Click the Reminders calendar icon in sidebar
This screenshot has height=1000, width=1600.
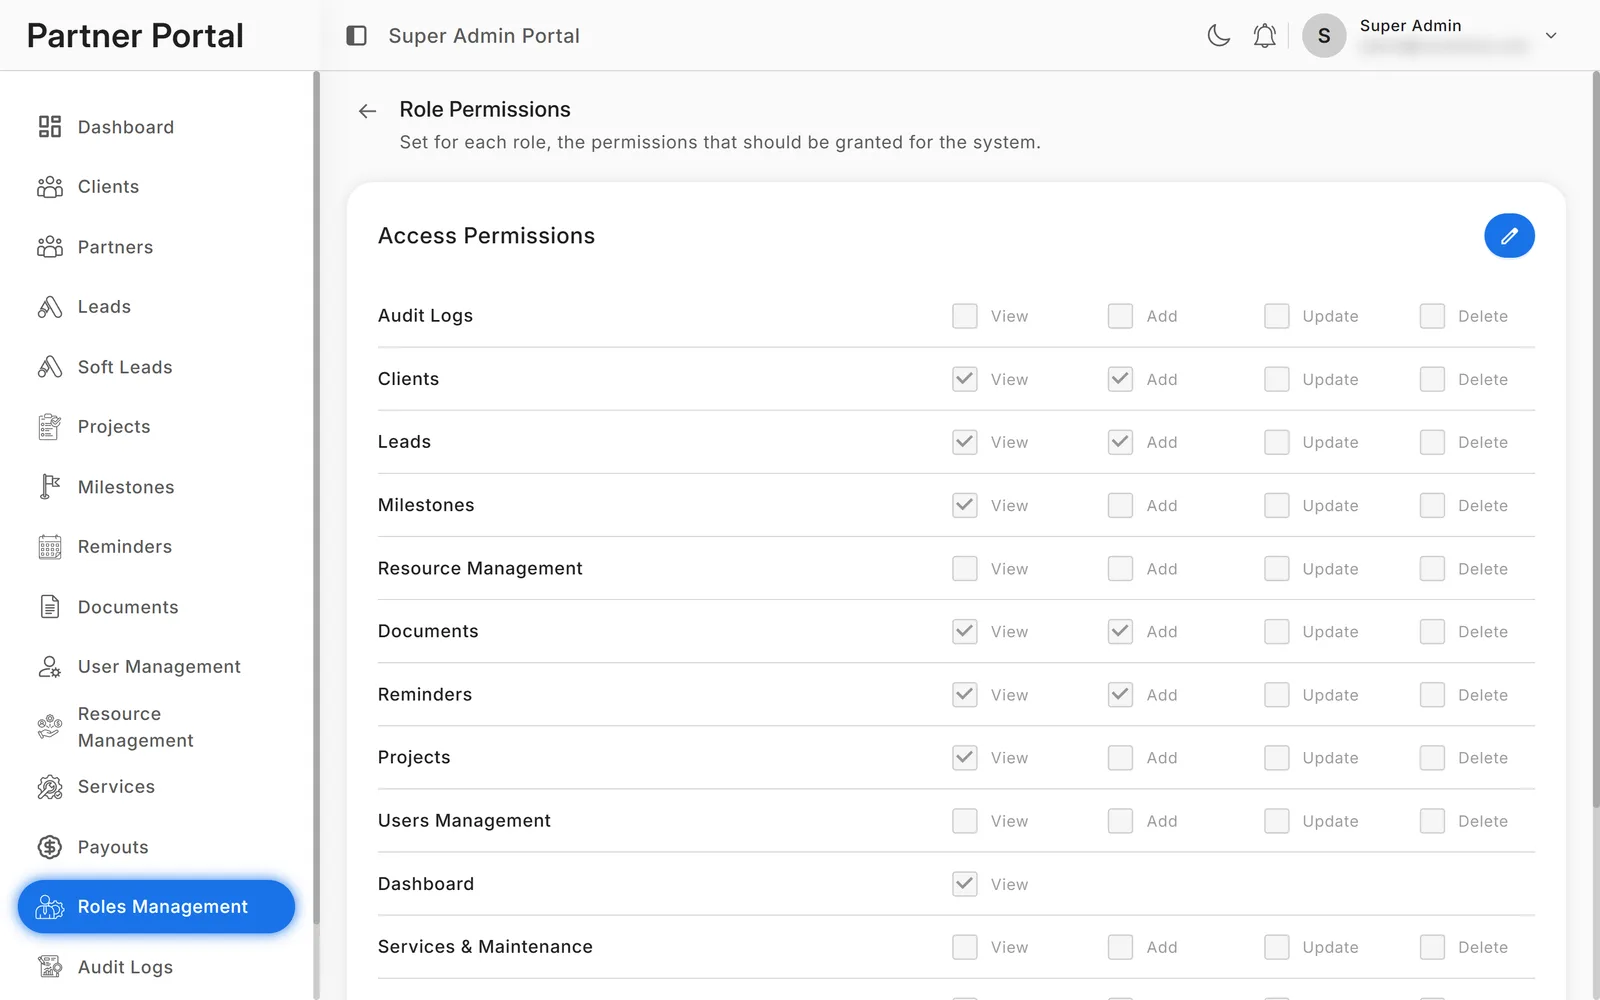coord(50,547)
